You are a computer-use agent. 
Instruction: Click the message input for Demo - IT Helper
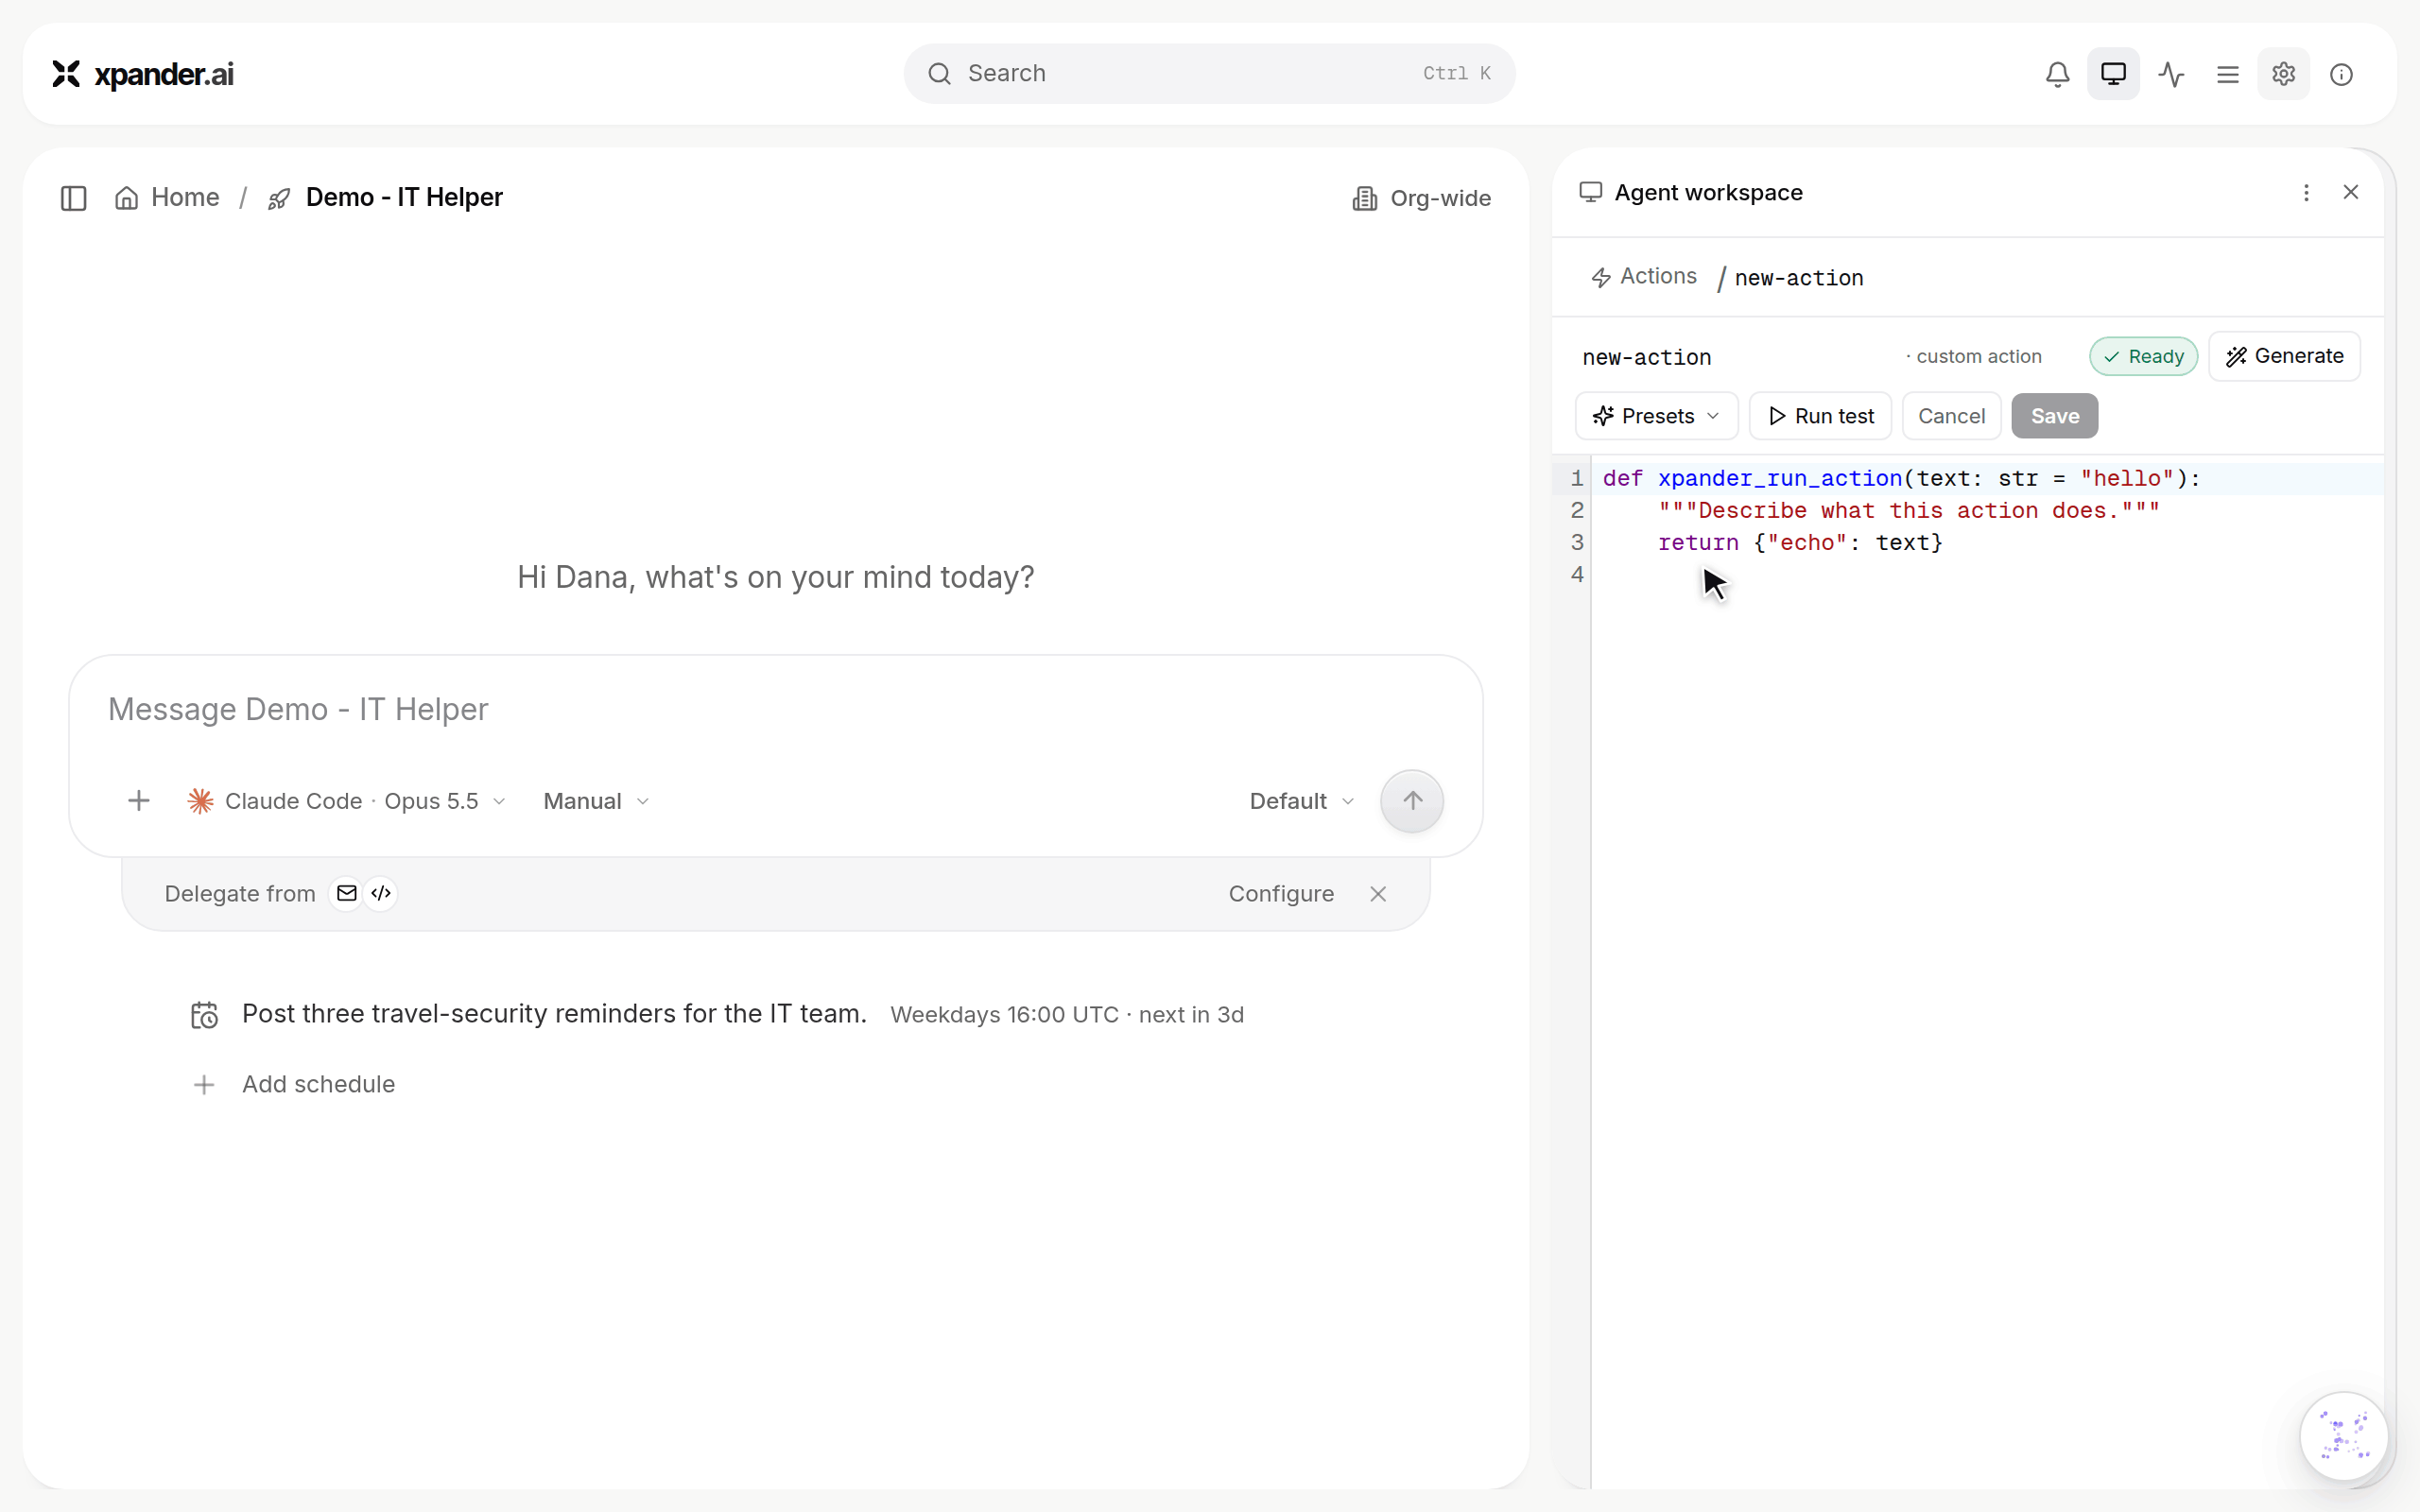(775, 709)
